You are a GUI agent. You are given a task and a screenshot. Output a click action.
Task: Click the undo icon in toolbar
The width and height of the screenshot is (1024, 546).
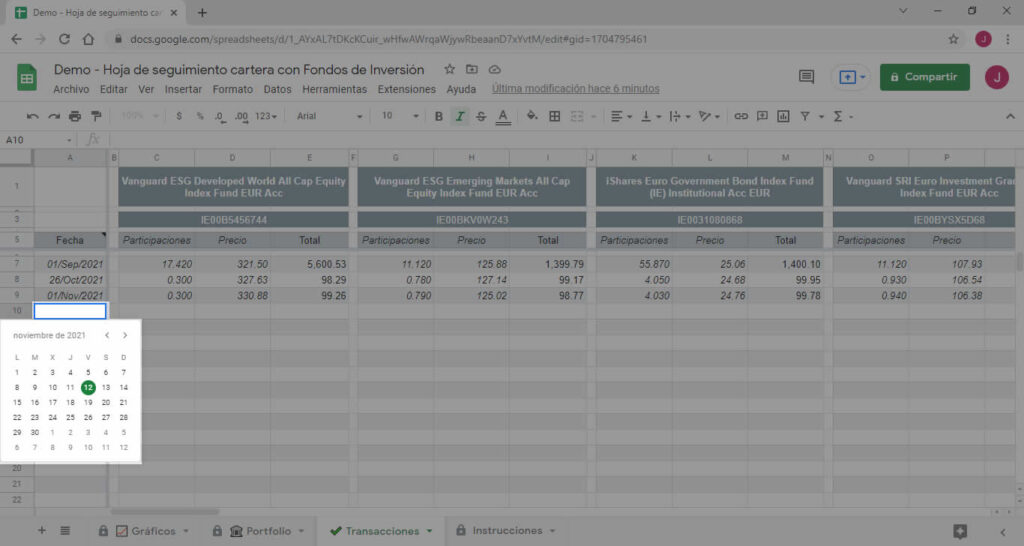click(32, 116)
